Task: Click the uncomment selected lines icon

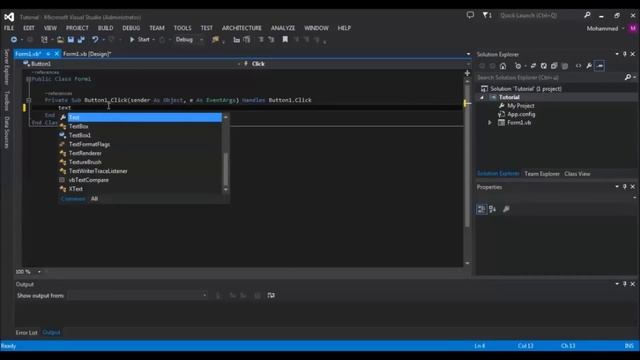Action: click(x=271, y=40)
